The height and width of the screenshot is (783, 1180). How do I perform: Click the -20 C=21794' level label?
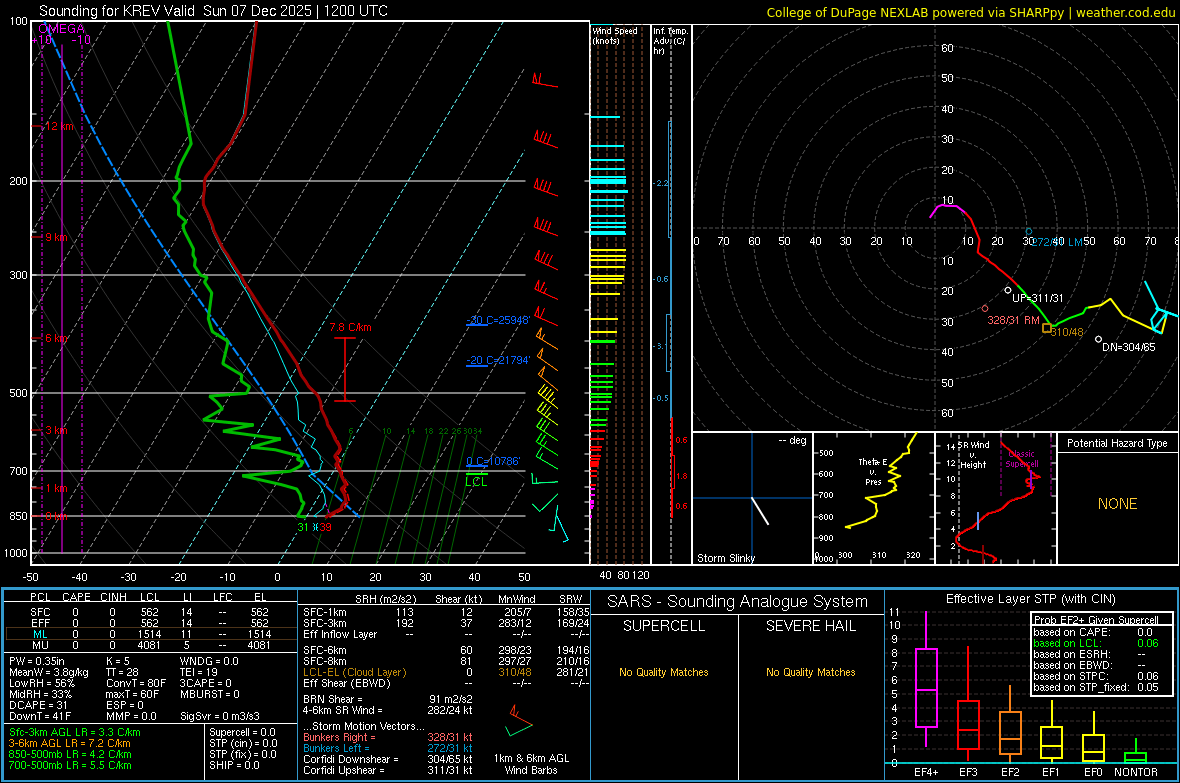click(497, 360)
